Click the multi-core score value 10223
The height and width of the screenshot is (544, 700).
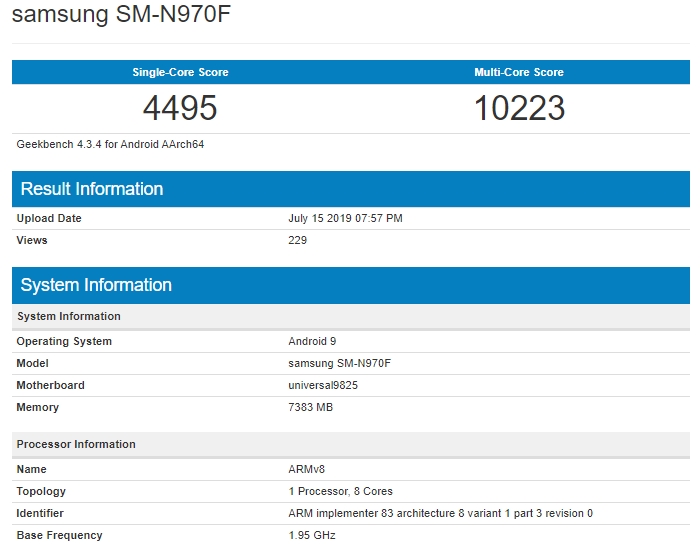pyautogui.click(x=519, y=108)
